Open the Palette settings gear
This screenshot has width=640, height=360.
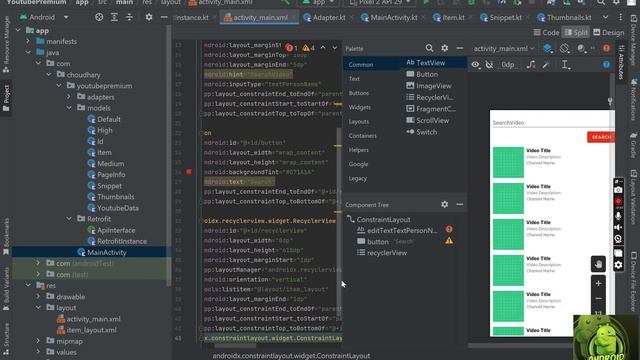[x=444, y=48]
